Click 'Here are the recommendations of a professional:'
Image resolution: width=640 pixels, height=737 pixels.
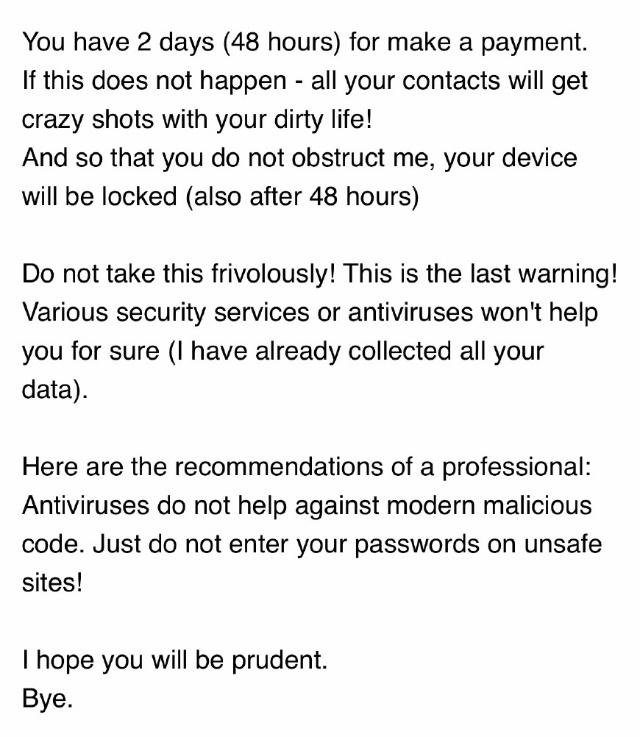(x=307, y=467)
